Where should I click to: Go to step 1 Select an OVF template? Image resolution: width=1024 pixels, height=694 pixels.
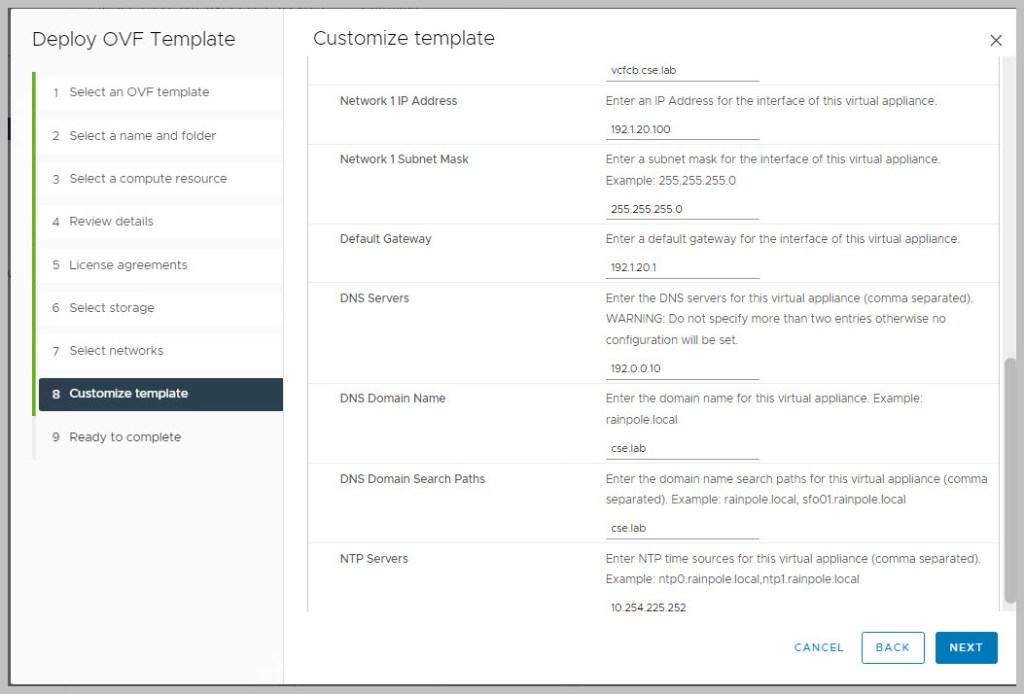[139, 92]
